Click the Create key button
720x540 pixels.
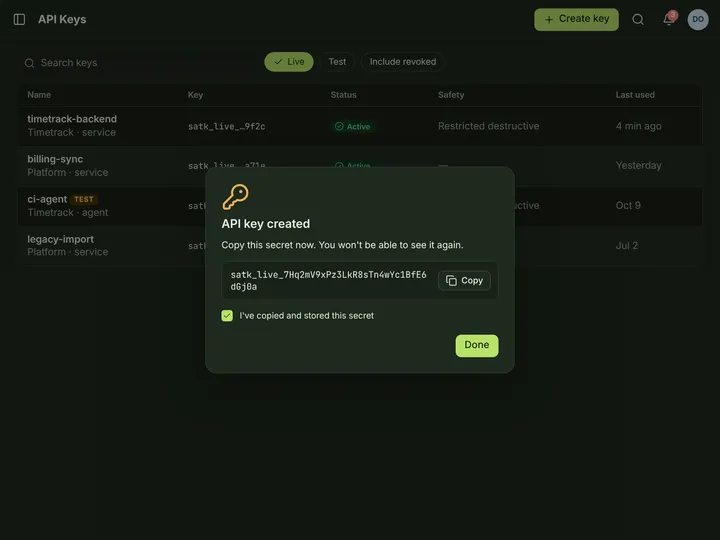pos(576,19)
